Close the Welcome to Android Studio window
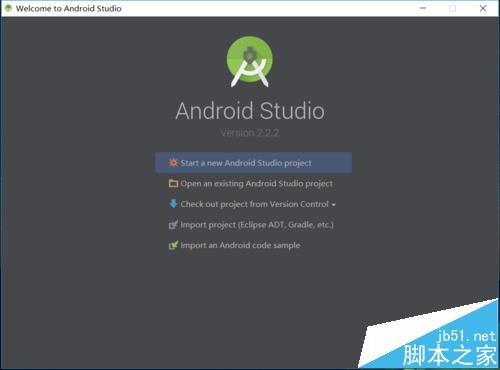 (483, 8)
